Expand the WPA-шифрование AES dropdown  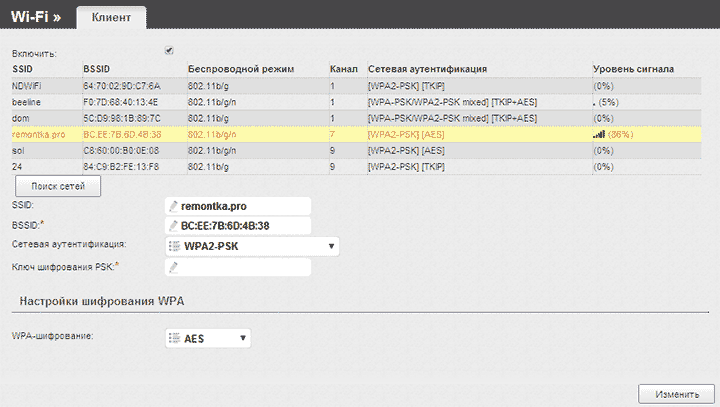pyautogui.click(x=208, y=339)
